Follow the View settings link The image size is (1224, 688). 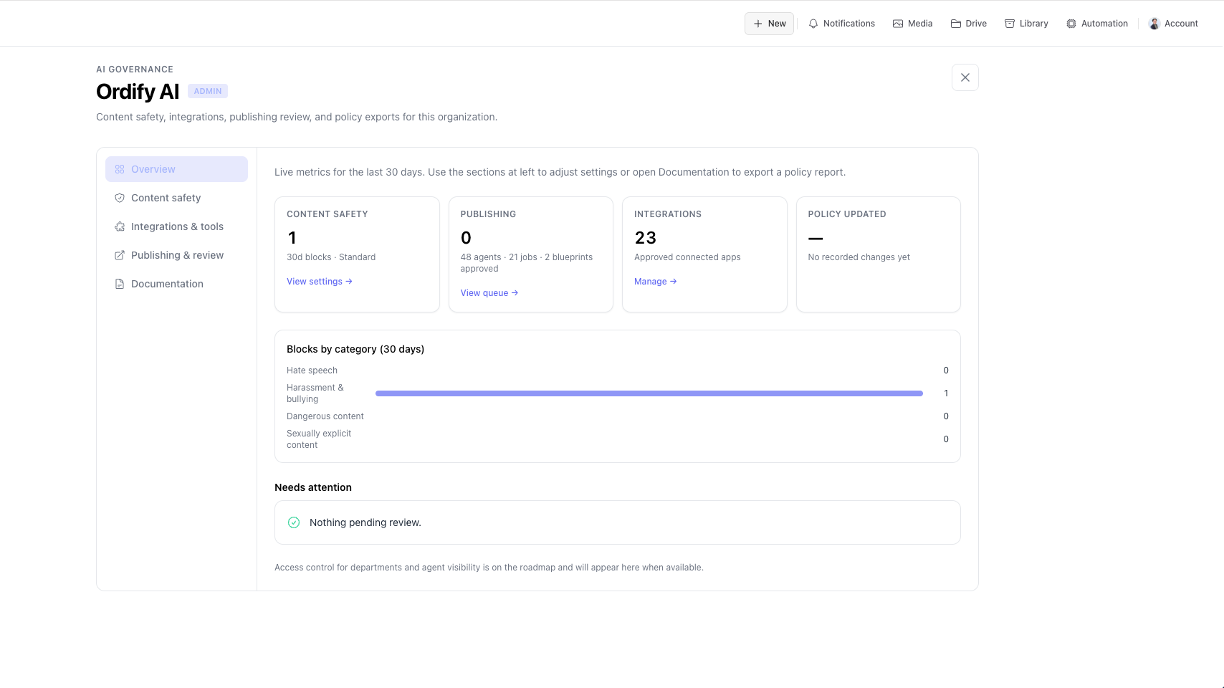319,281
